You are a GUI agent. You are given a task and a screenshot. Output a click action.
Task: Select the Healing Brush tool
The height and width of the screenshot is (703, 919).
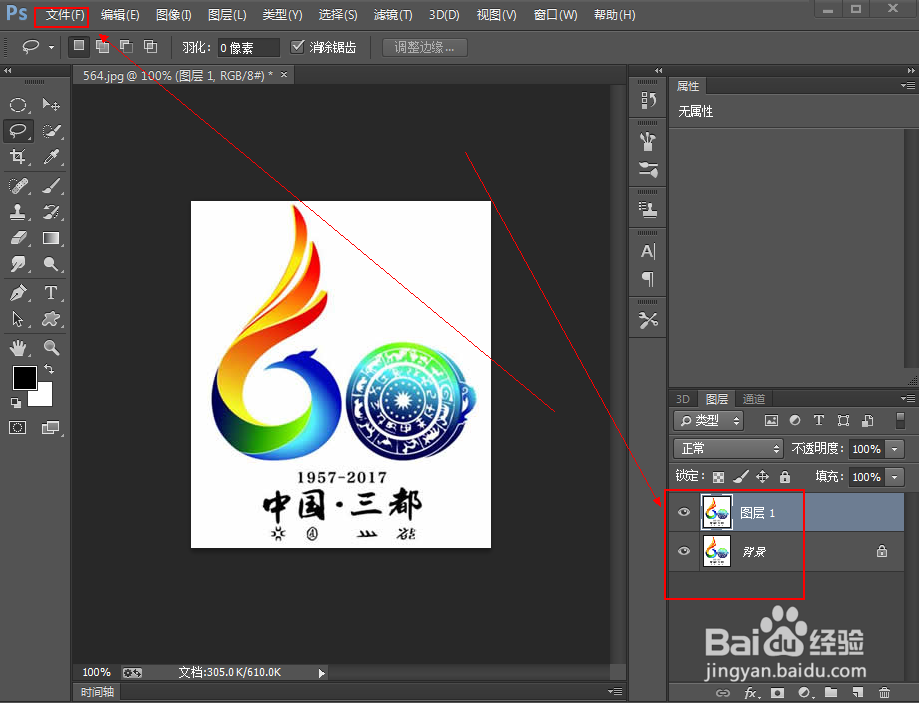[18, 186]
